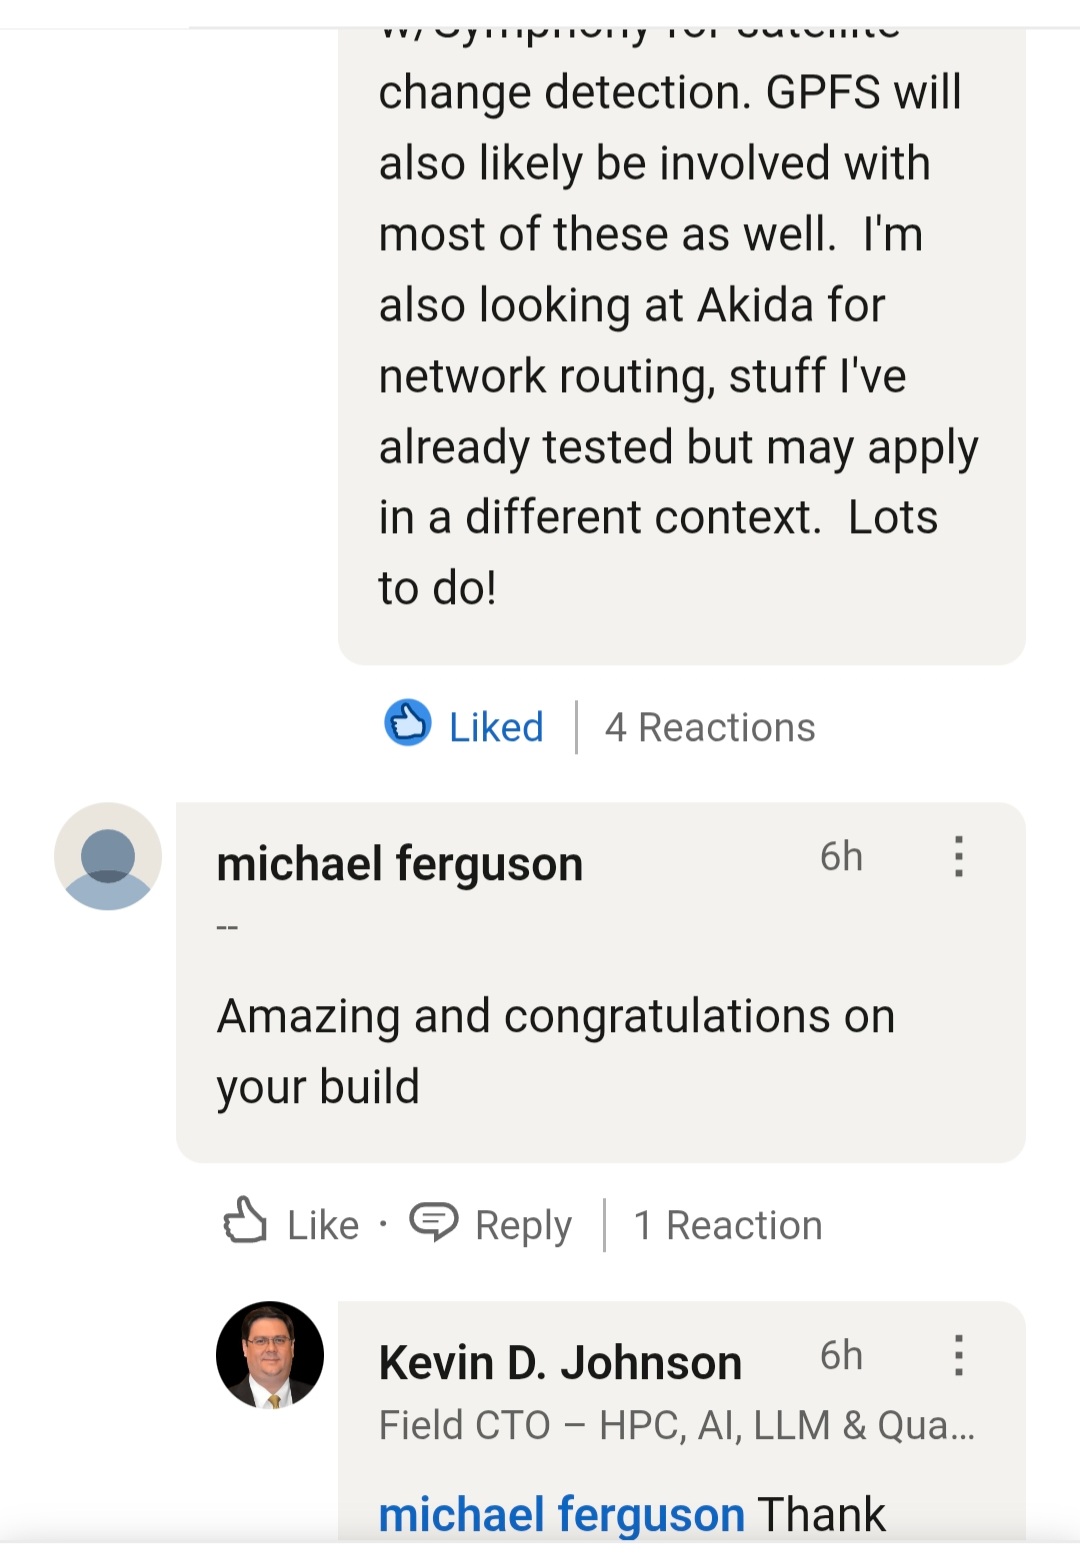Image resolution: width=1080 pixels, height=1560 pixels.
Task: View the 4 Reactions list
Action: point(712,727)
